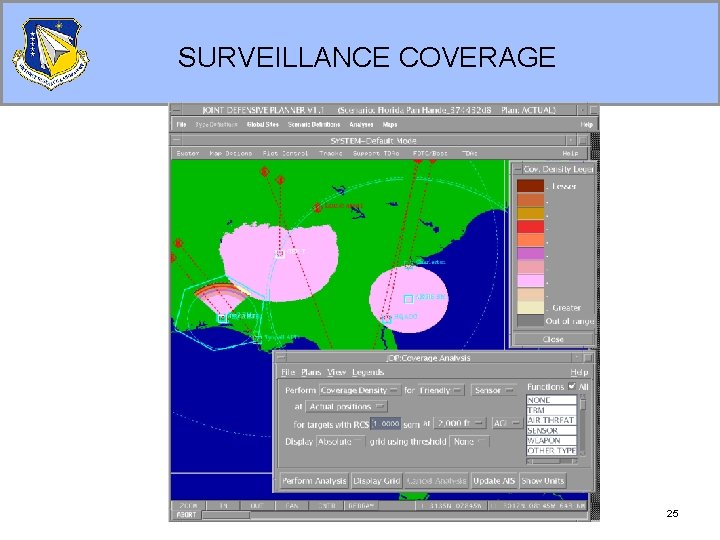Open File menu in Joint Defensive Planner
720x540 pixels.
click(181, 124)
